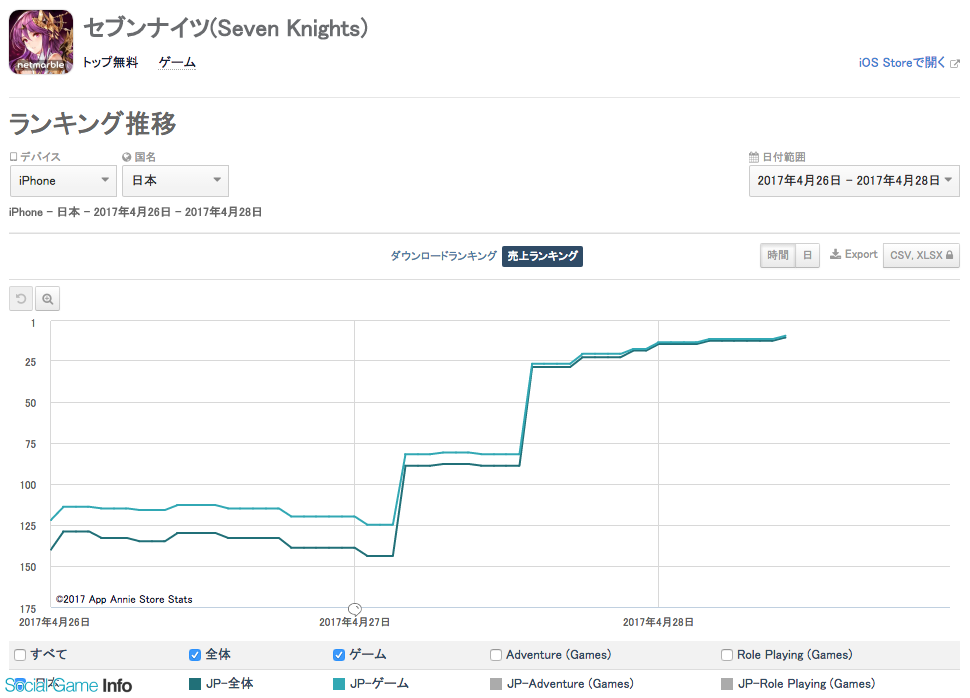
Task: Click the JP-Role Playing (Games) legend swatch
Action: [727, 684]
